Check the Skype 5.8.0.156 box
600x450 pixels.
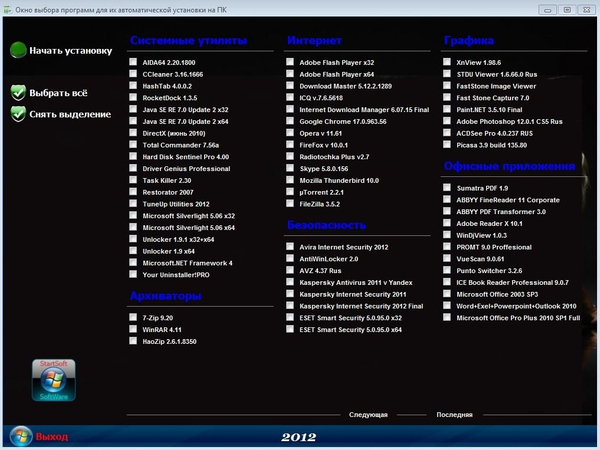(x=290, y=168)
